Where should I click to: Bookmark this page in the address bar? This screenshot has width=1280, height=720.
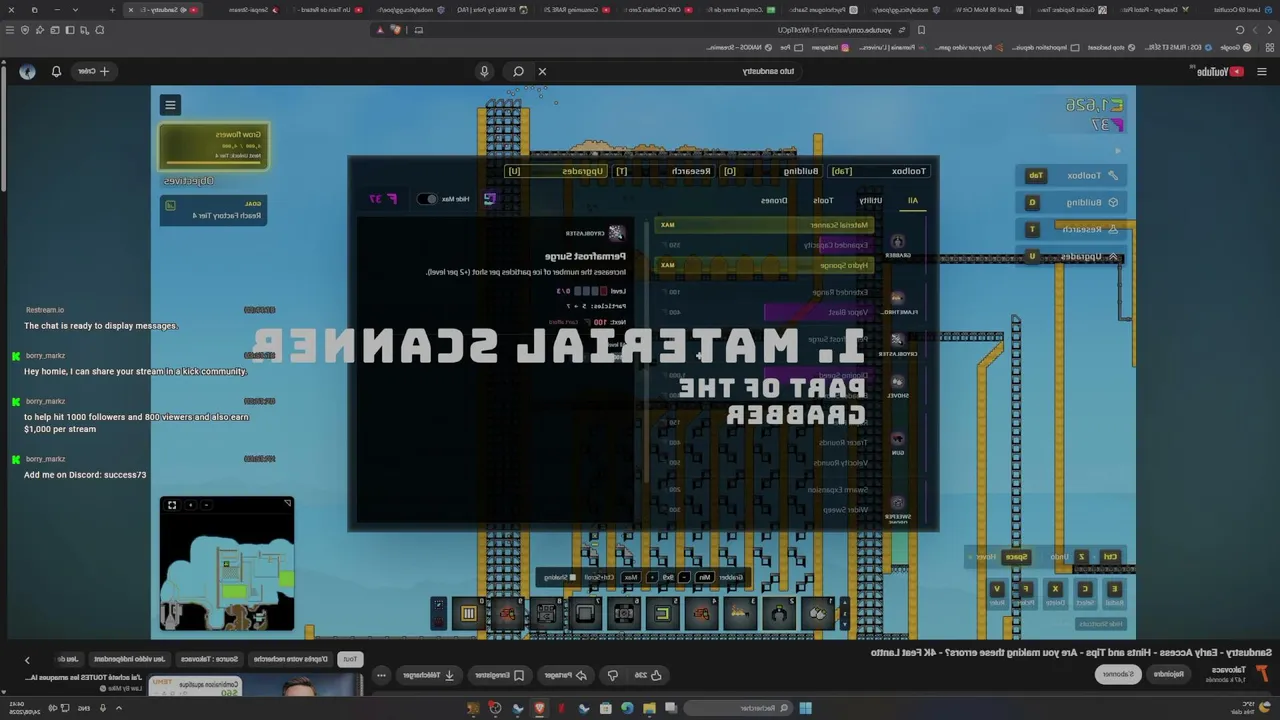coord(921,30)
